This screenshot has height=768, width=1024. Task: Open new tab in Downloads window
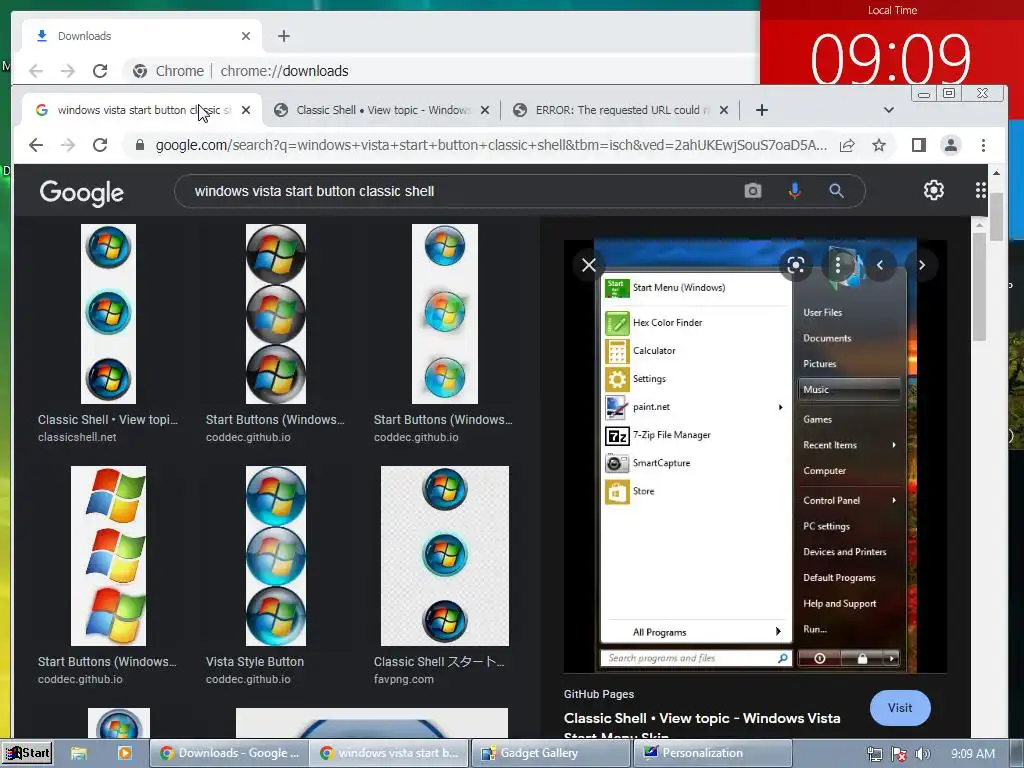(283, 36)
